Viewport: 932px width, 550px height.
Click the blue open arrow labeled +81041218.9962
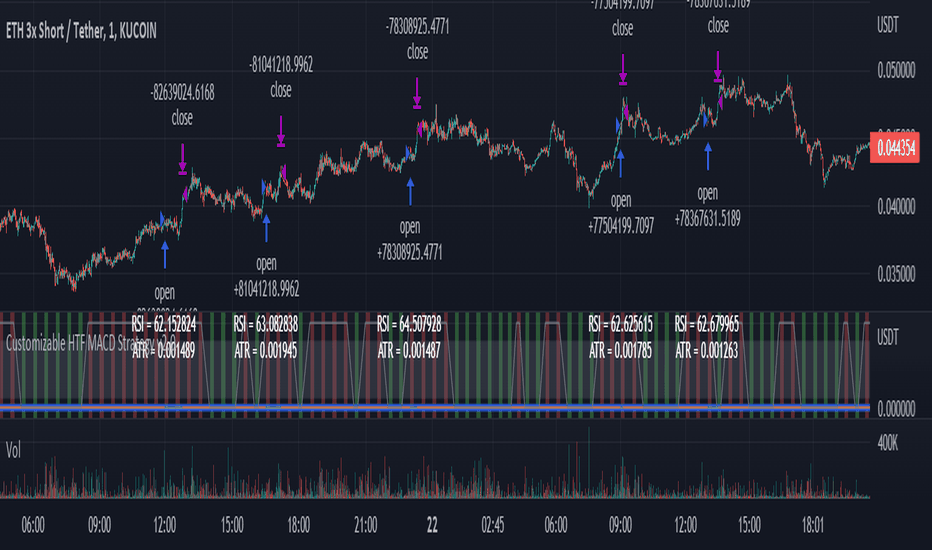coord(266,228)
